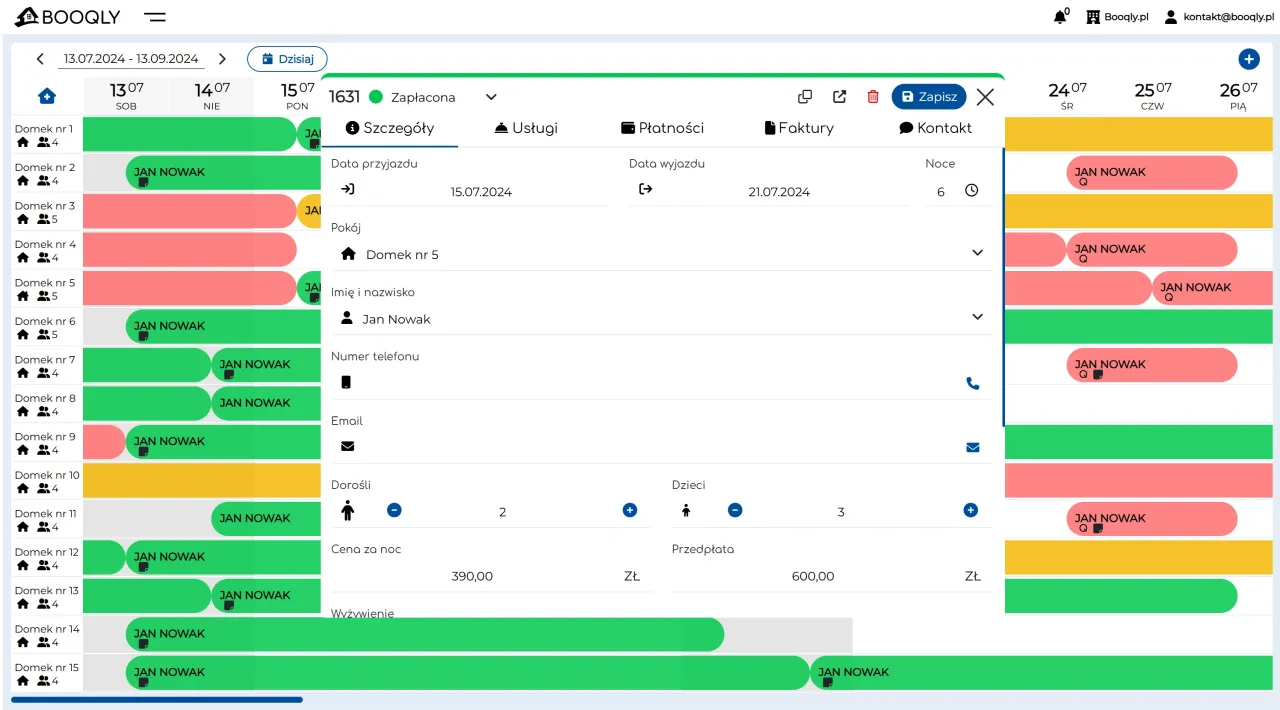Open the Pokój room dropdown
Image resolution: width=1280 pixels, height=710 pixels.
pyautogui.click(x=977, y=253)
